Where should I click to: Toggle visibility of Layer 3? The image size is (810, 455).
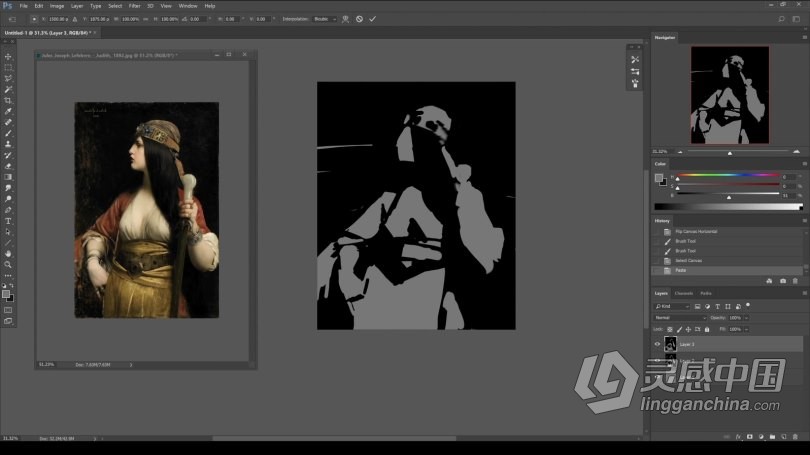[x=657, y=344]
